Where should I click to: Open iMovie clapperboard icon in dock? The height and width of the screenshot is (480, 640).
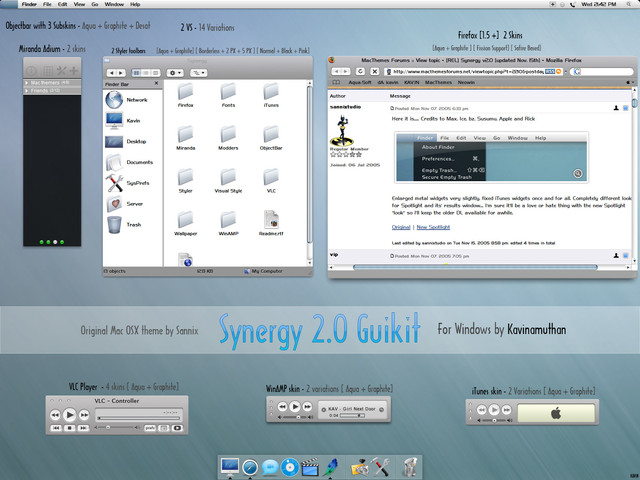pos(310,468)
